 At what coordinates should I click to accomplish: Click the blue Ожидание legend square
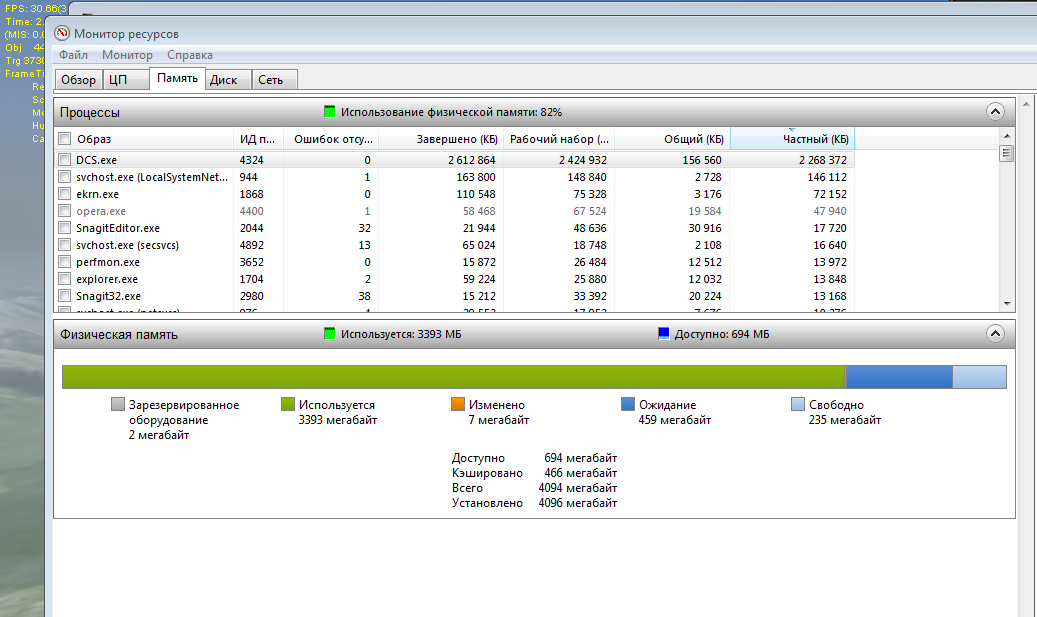pos(628,404)
